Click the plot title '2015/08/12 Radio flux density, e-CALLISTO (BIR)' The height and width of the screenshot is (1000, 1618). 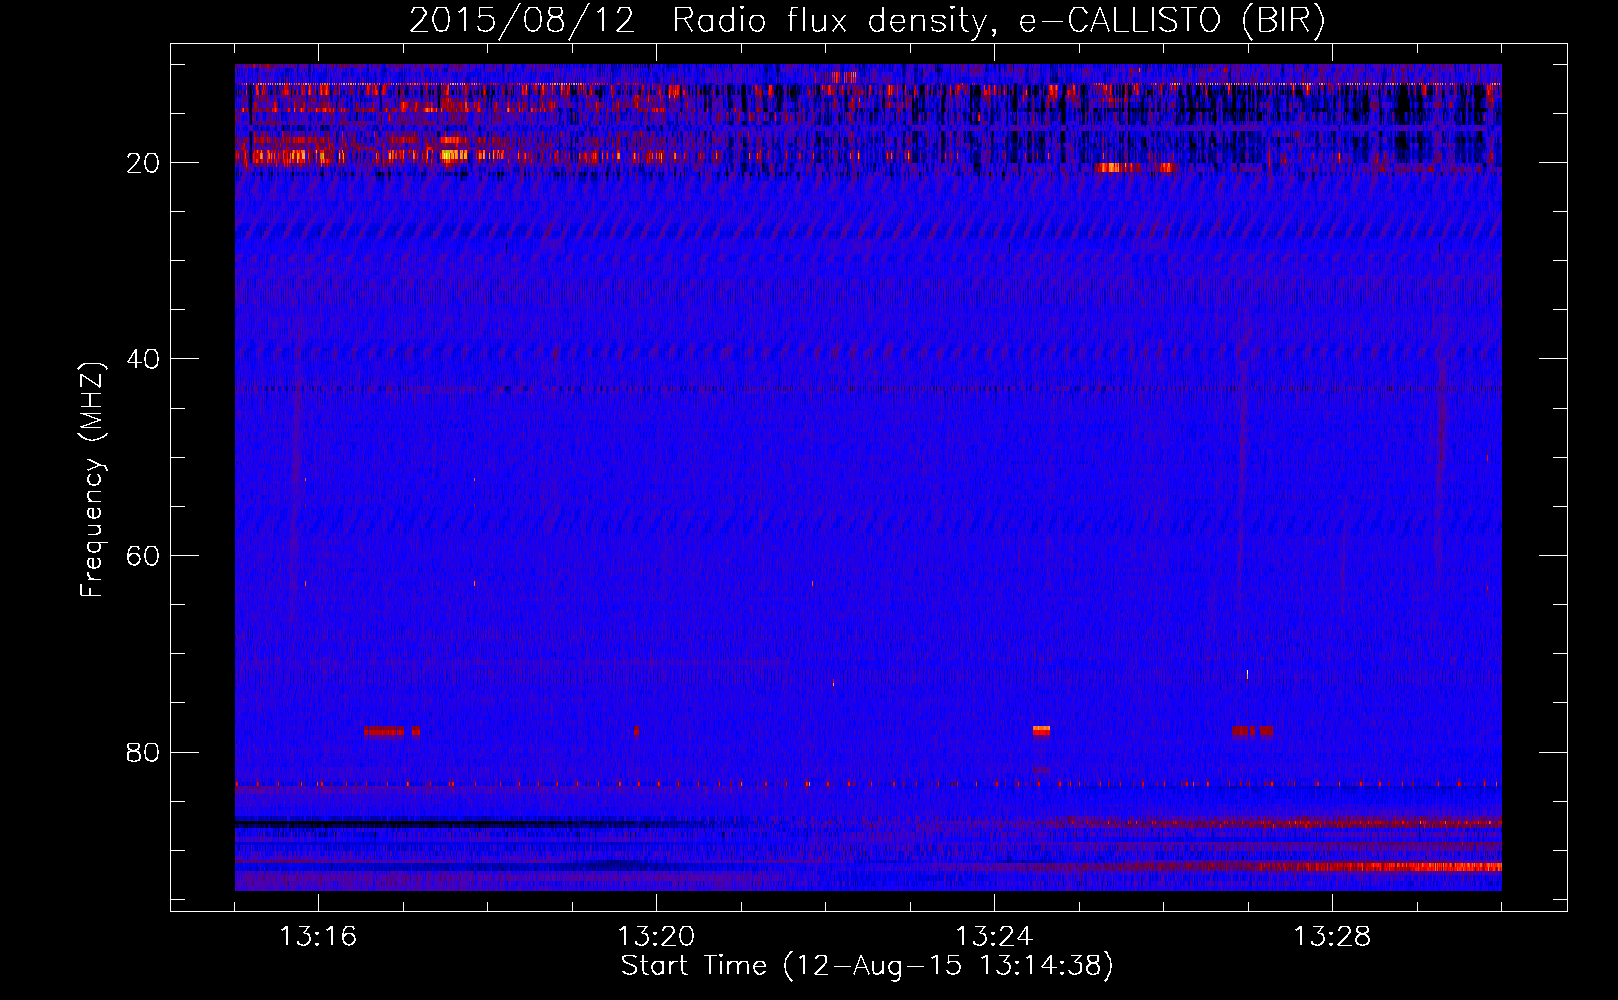[x=867, y=20]
